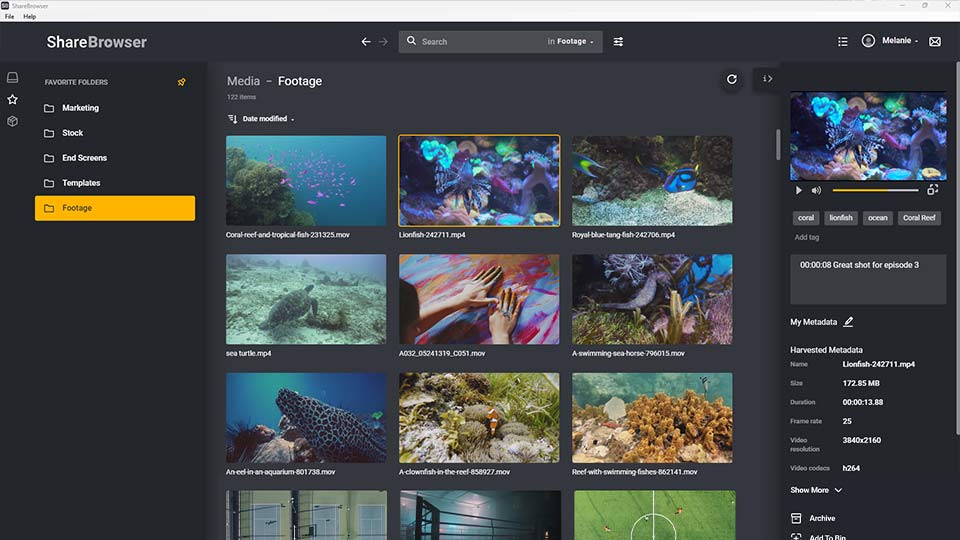960x540 pixels.
Task: Select the Reef-with-swimming-fishes thumbnail
Action: [x=652, y=418]
